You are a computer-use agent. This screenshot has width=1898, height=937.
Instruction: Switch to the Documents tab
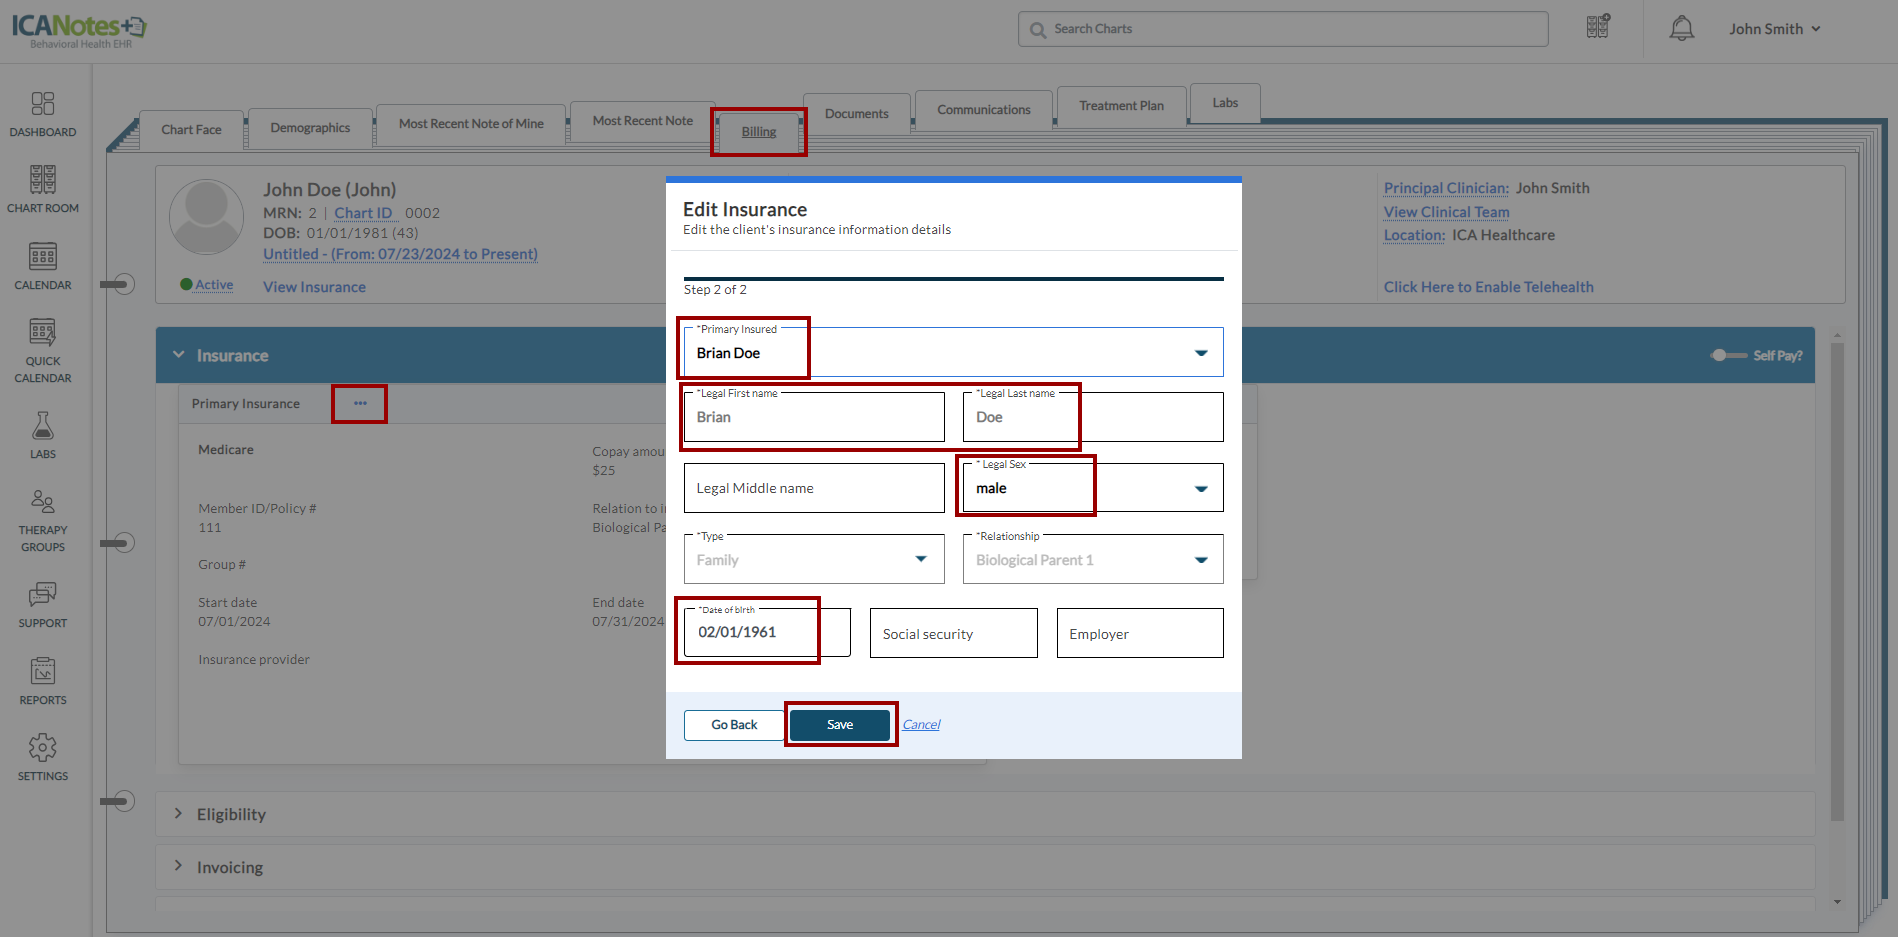(856, 114)
